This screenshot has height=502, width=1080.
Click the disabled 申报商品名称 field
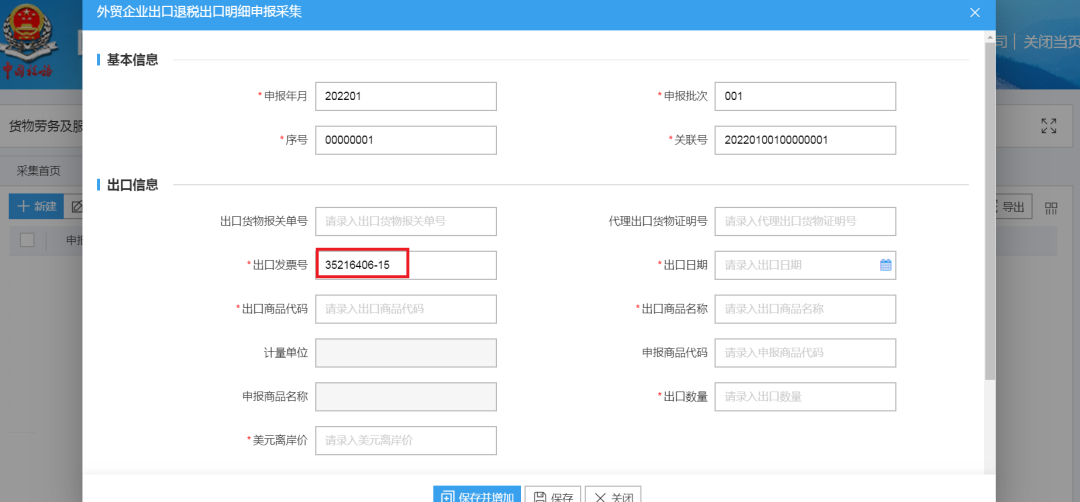coord(406,397)
